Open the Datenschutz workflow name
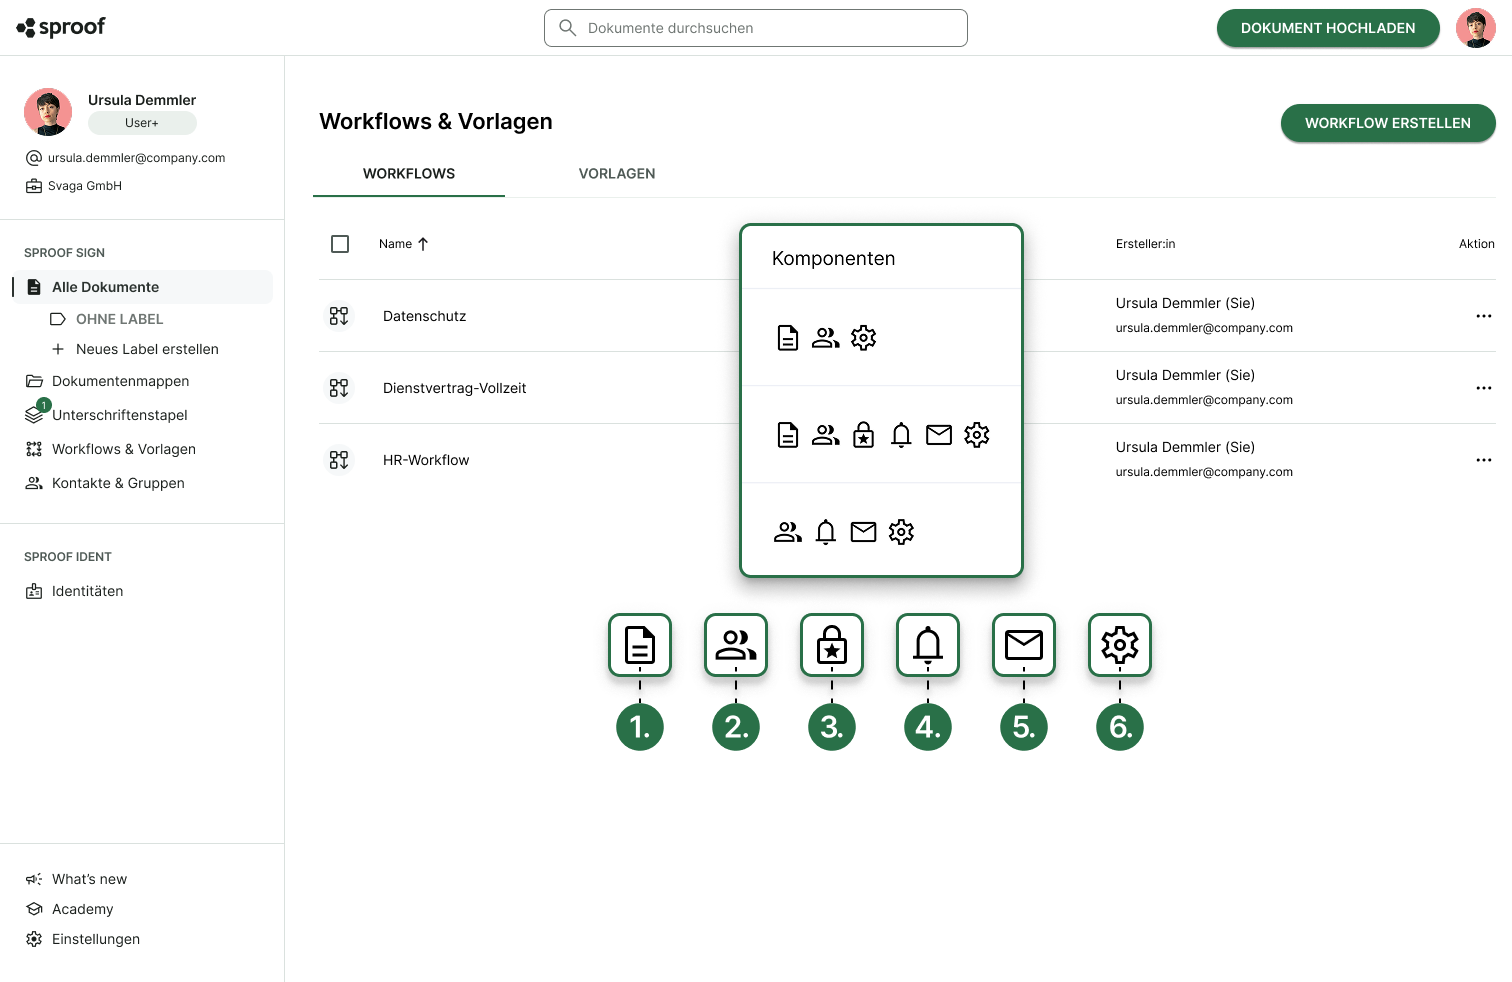 424,316
